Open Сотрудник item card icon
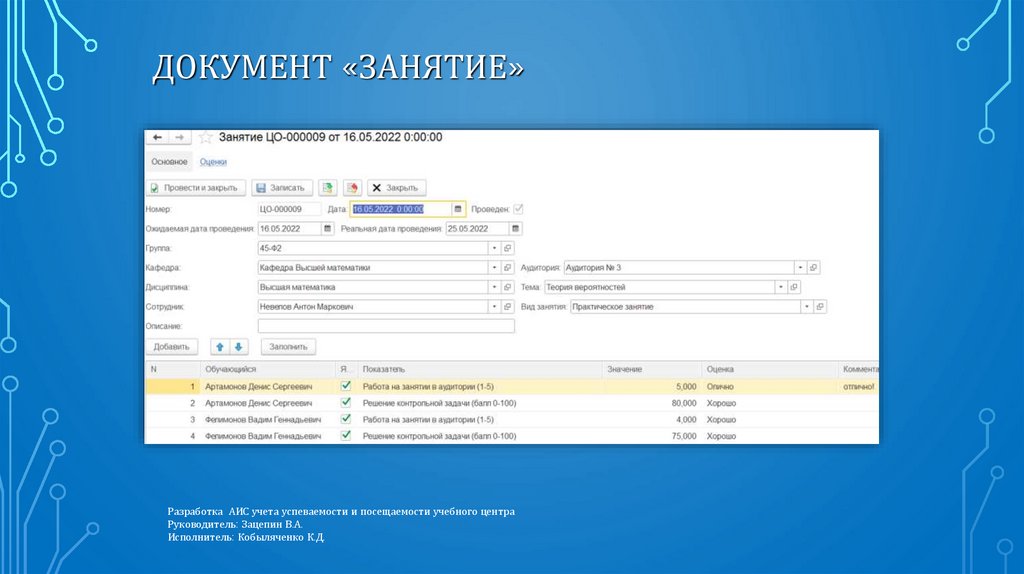The image size is (1024, 574). [507, 307]
